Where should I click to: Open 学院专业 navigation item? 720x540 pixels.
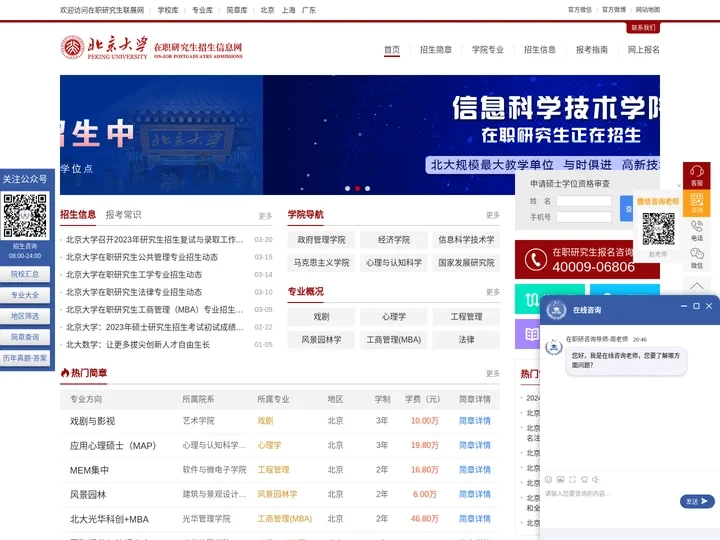[488, 50]
